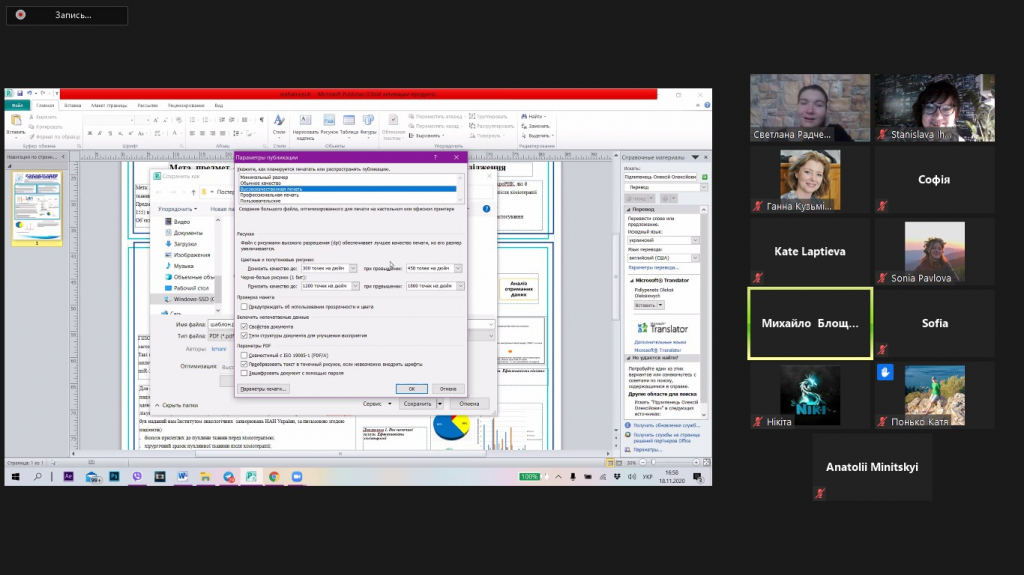The height and width of the screenshot is (575, 1024).
Task: Select Документы in the Save As folder tree
Action: pyautogui.click(x=184, y=233)
